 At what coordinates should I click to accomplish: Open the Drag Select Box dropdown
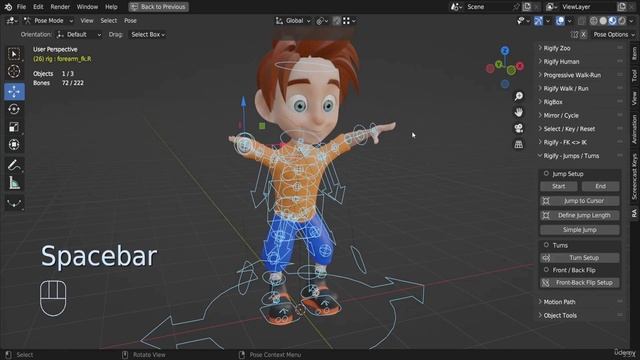[148, 35]
